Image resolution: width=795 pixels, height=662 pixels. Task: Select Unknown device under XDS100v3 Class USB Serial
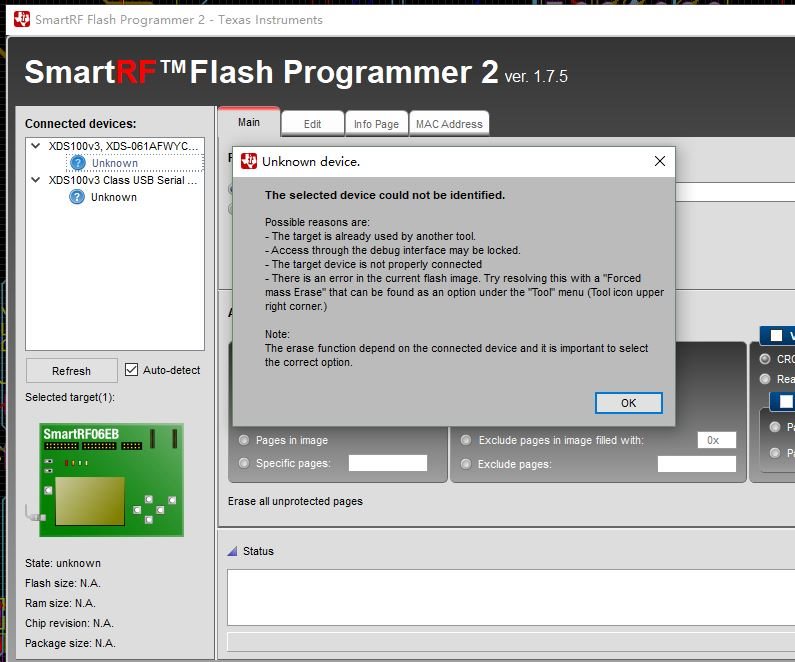114,197
